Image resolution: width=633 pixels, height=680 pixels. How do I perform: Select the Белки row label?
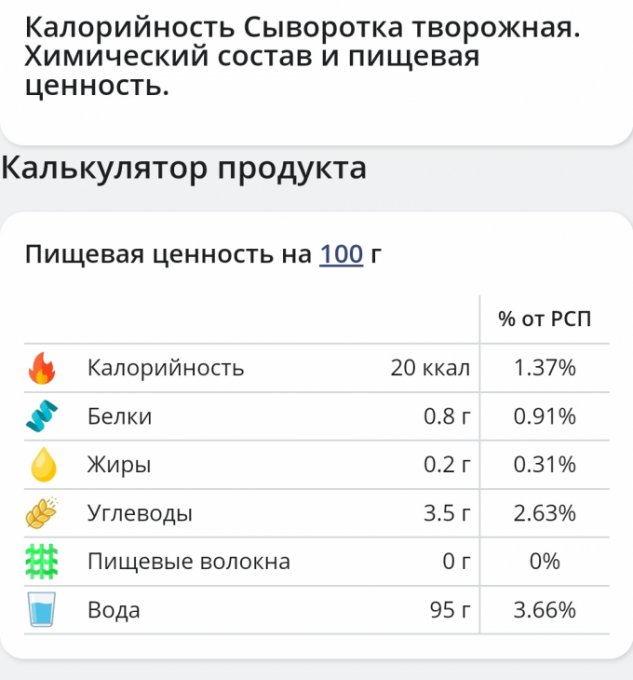[120, 416]
